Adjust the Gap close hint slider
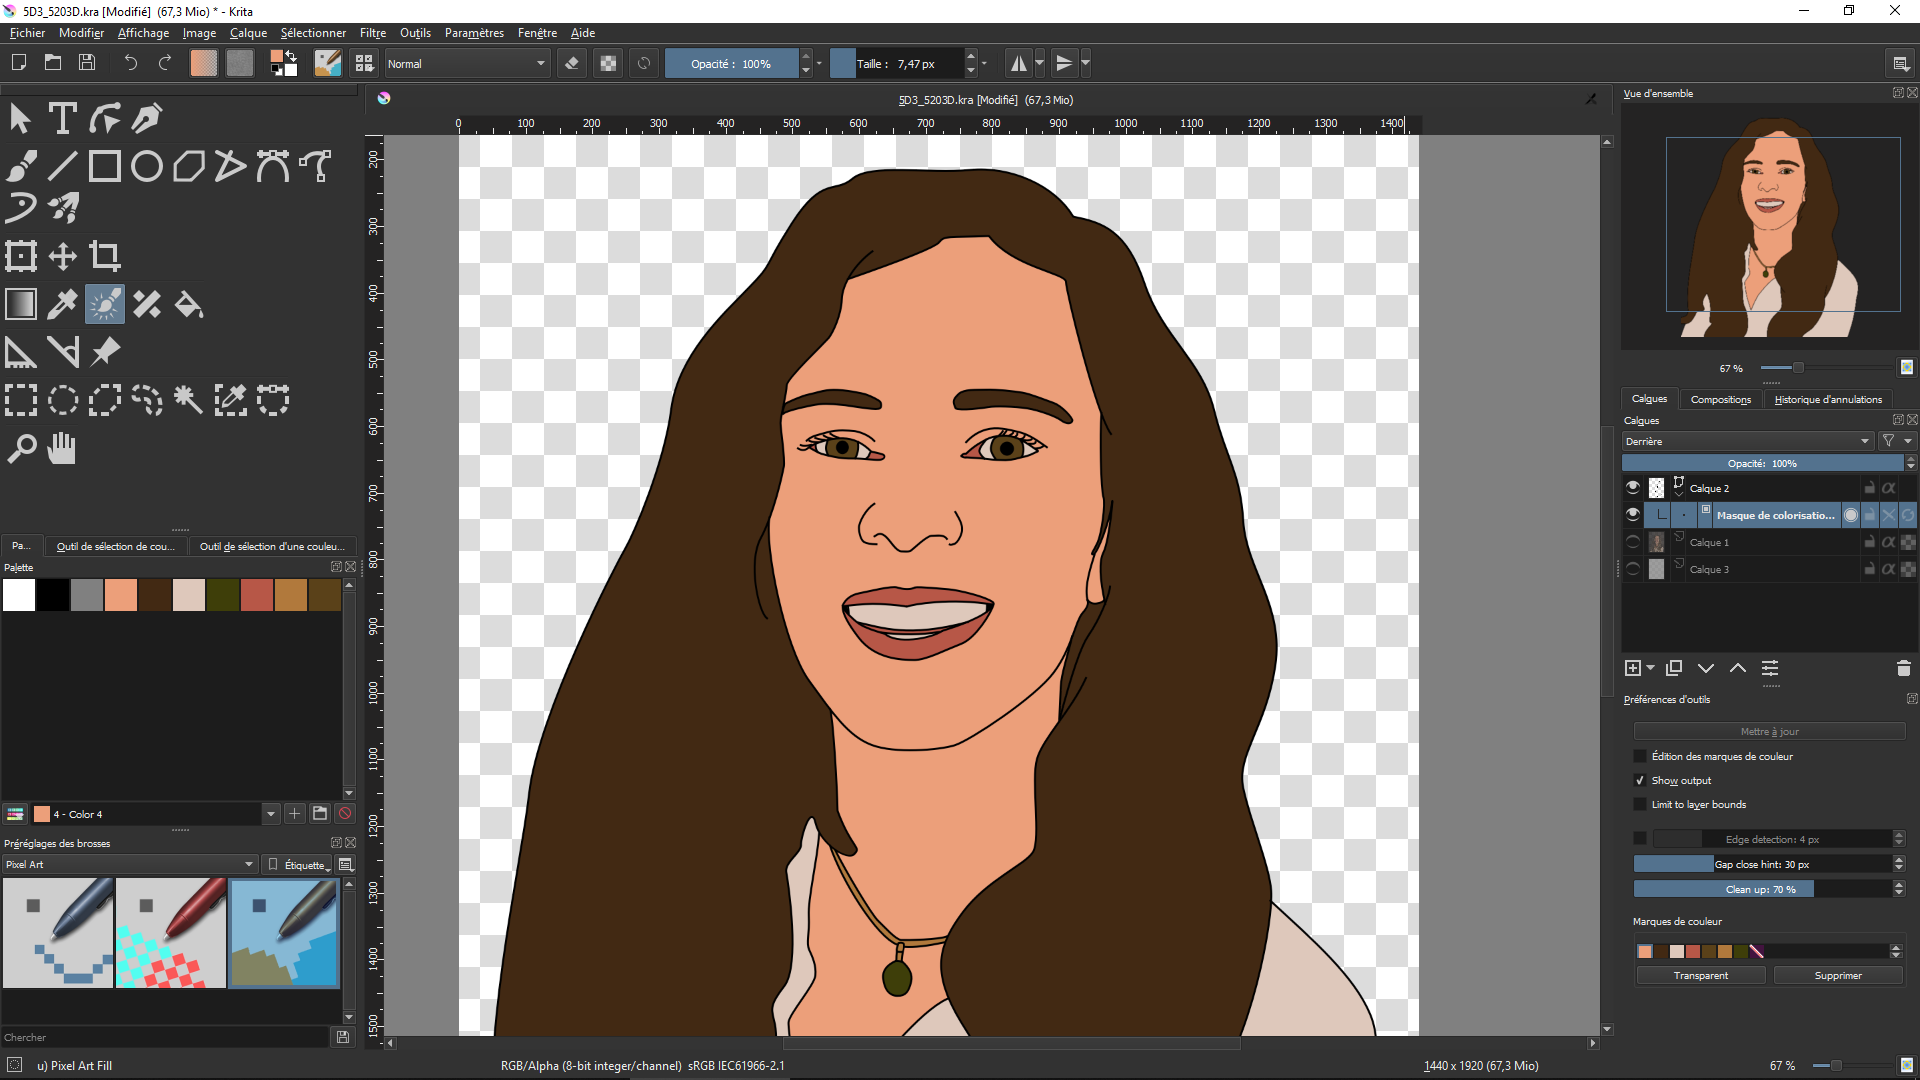 1762,864
